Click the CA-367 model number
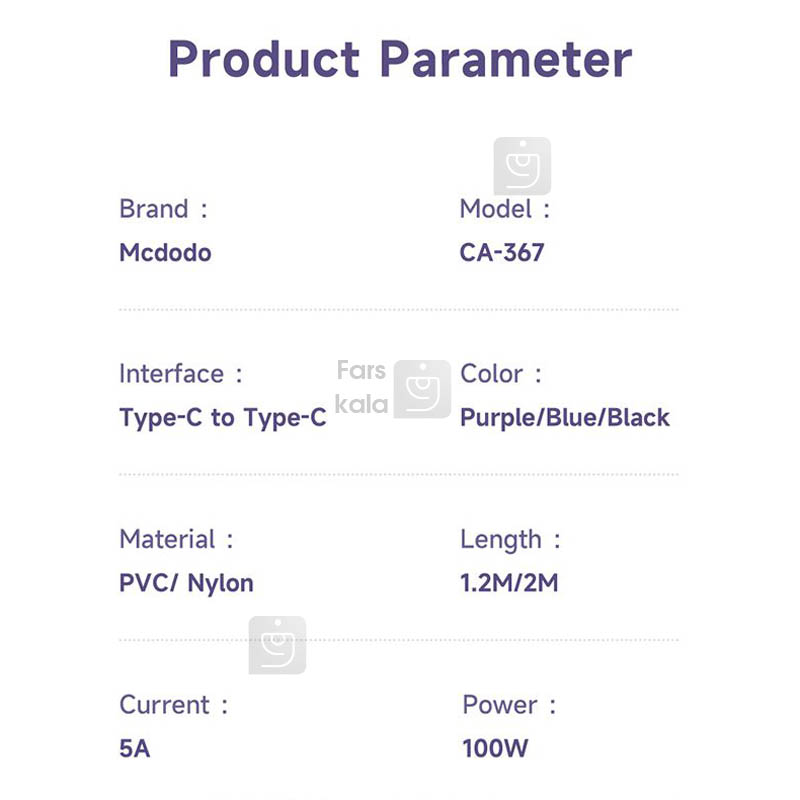The width and height of the screenshot is (800, 800). tap(502, 252)
